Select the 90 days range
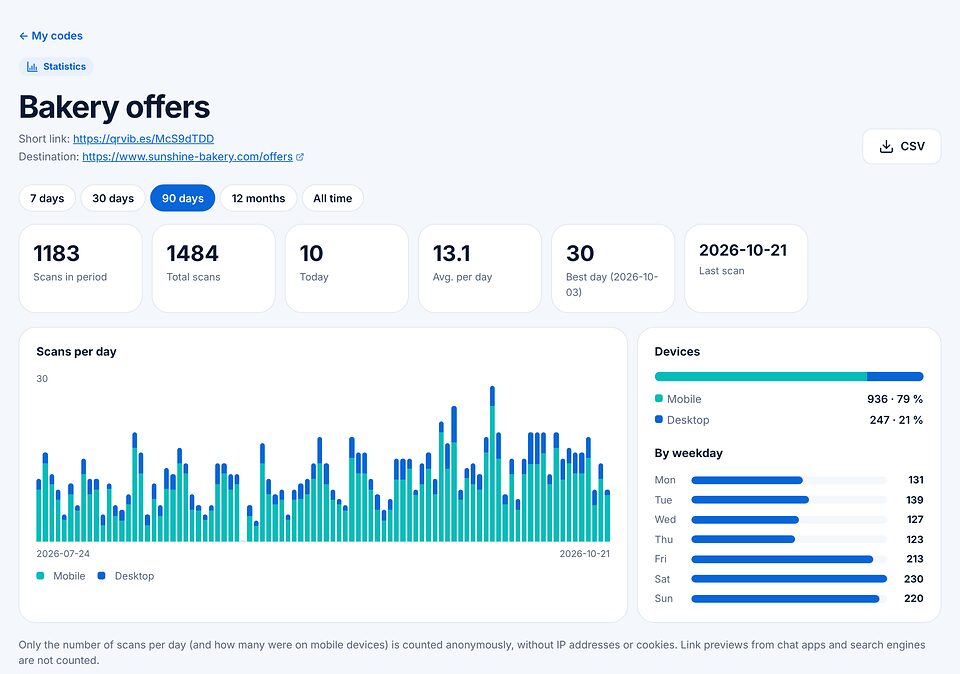 click(182, 198)
